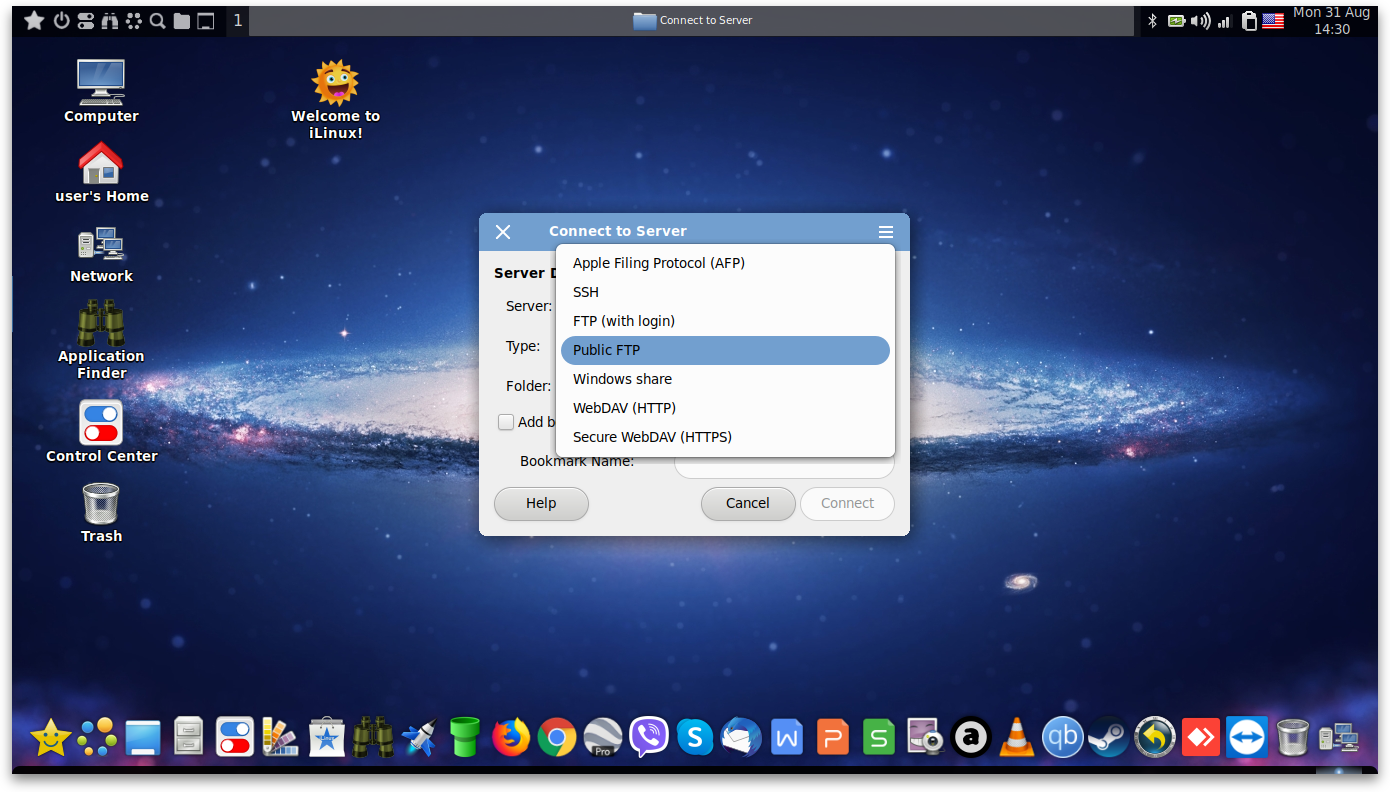The image size is (1390, 792).
Task: Launch the rocket dock icon
Action: pyautogui.click(x=419, y=738)
